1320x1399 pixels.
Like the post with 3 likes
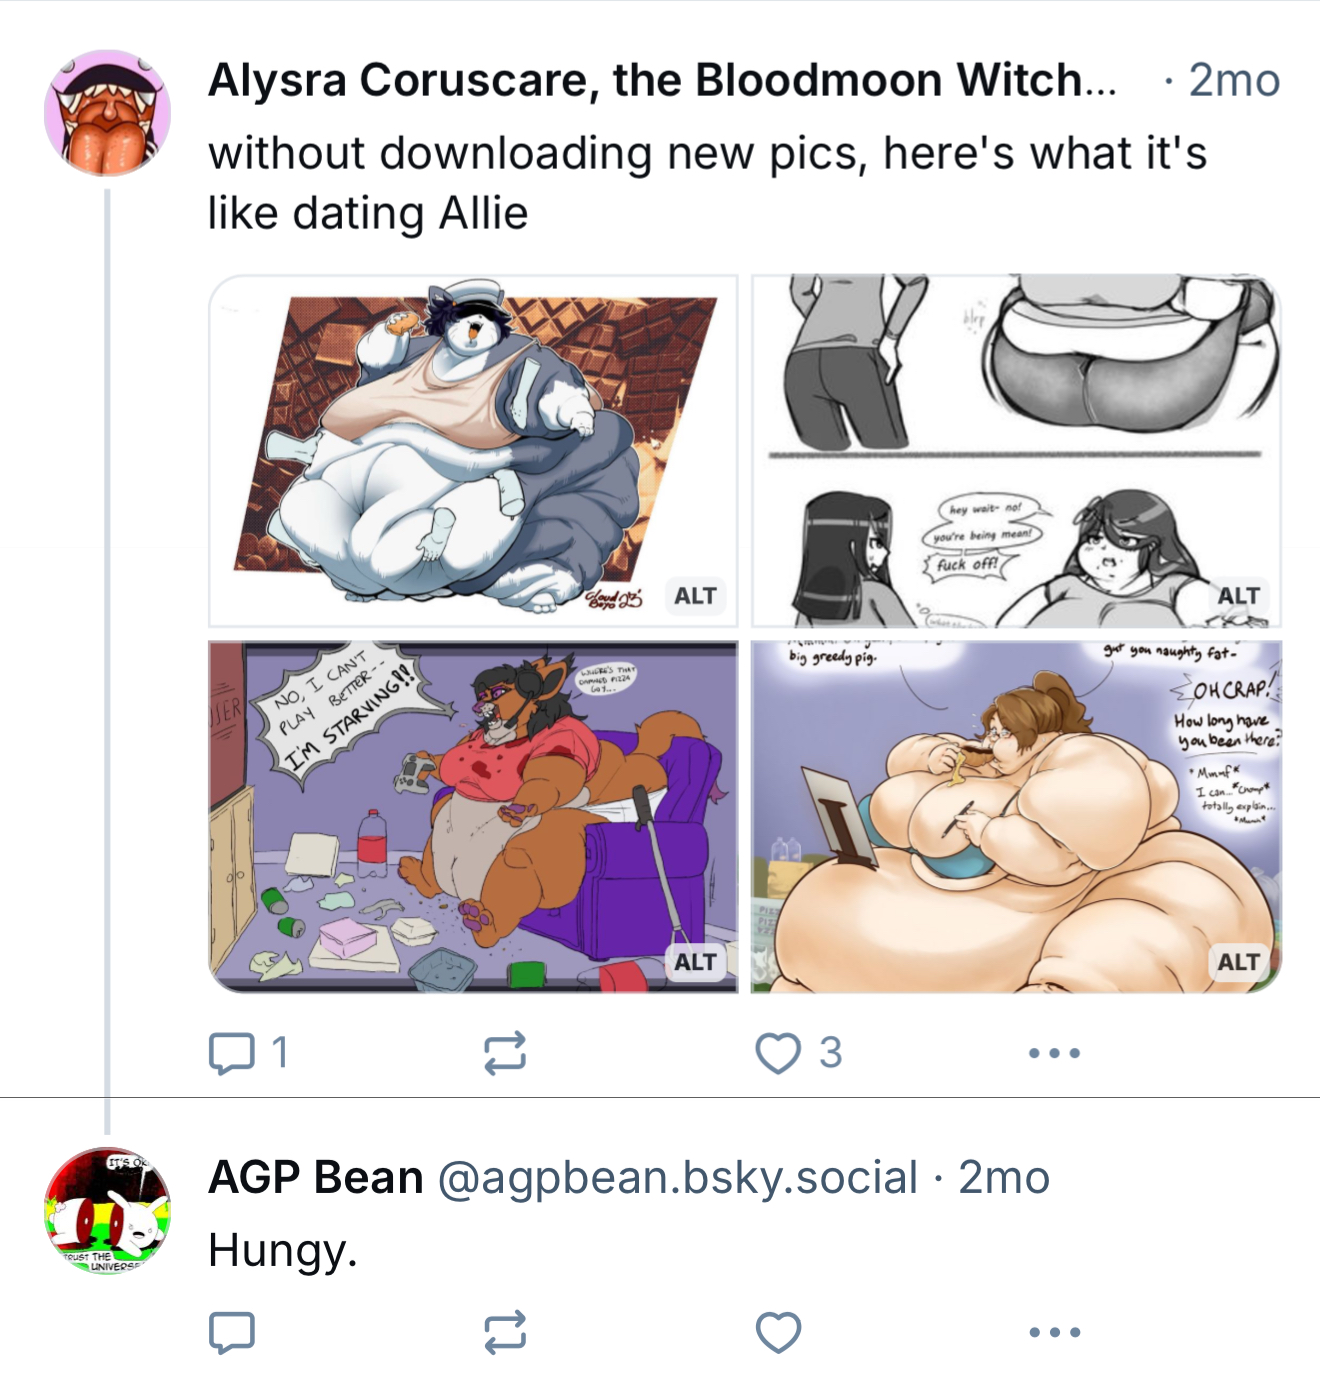coord(798,1052)
